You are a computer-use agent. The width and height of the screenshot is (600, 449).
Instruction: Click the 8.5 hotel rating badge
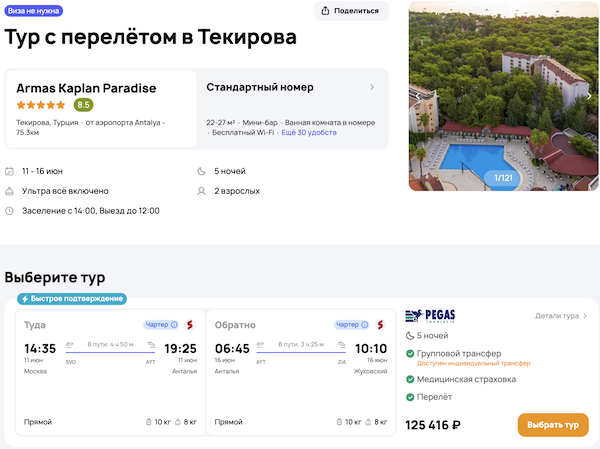tap(83, 104)
